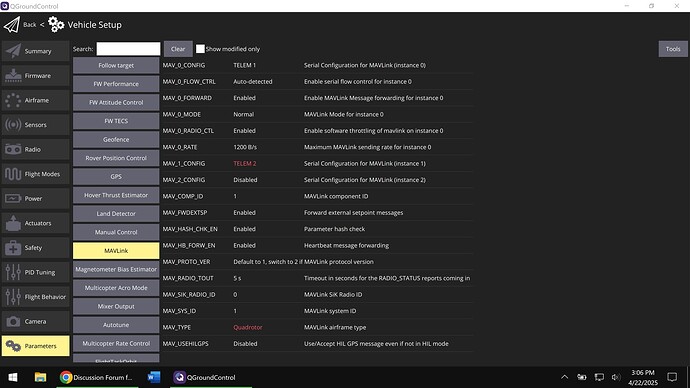Screen dimensions: 690x388
Task: Select the Mixer Output group
Action: (116, 306)
